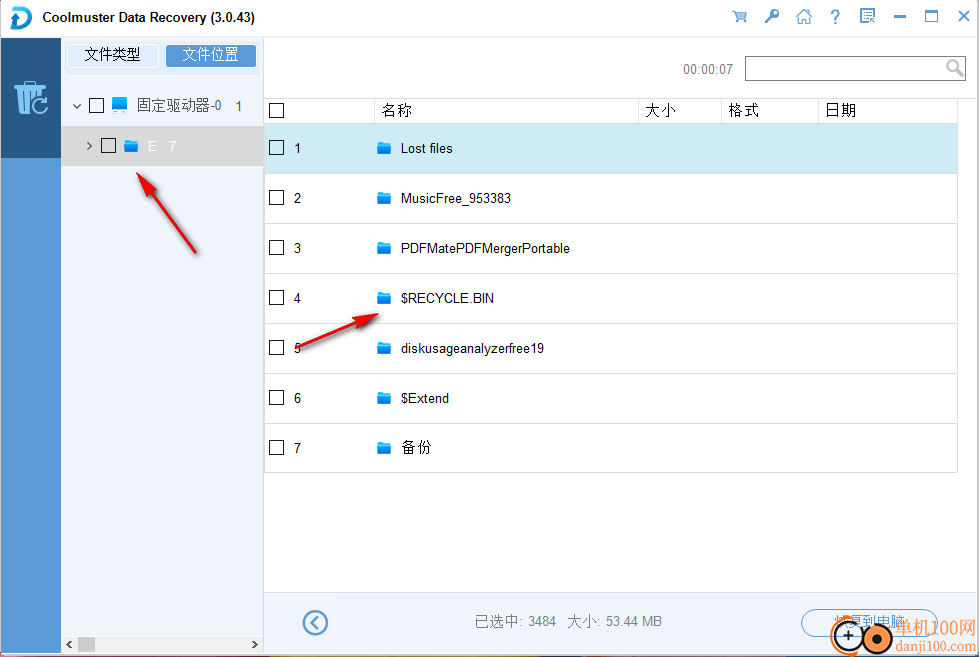Image resolution: width=979 pixels, height=657 pixels.
Task: Select the $Extend name text
Action: pos(425,398)
